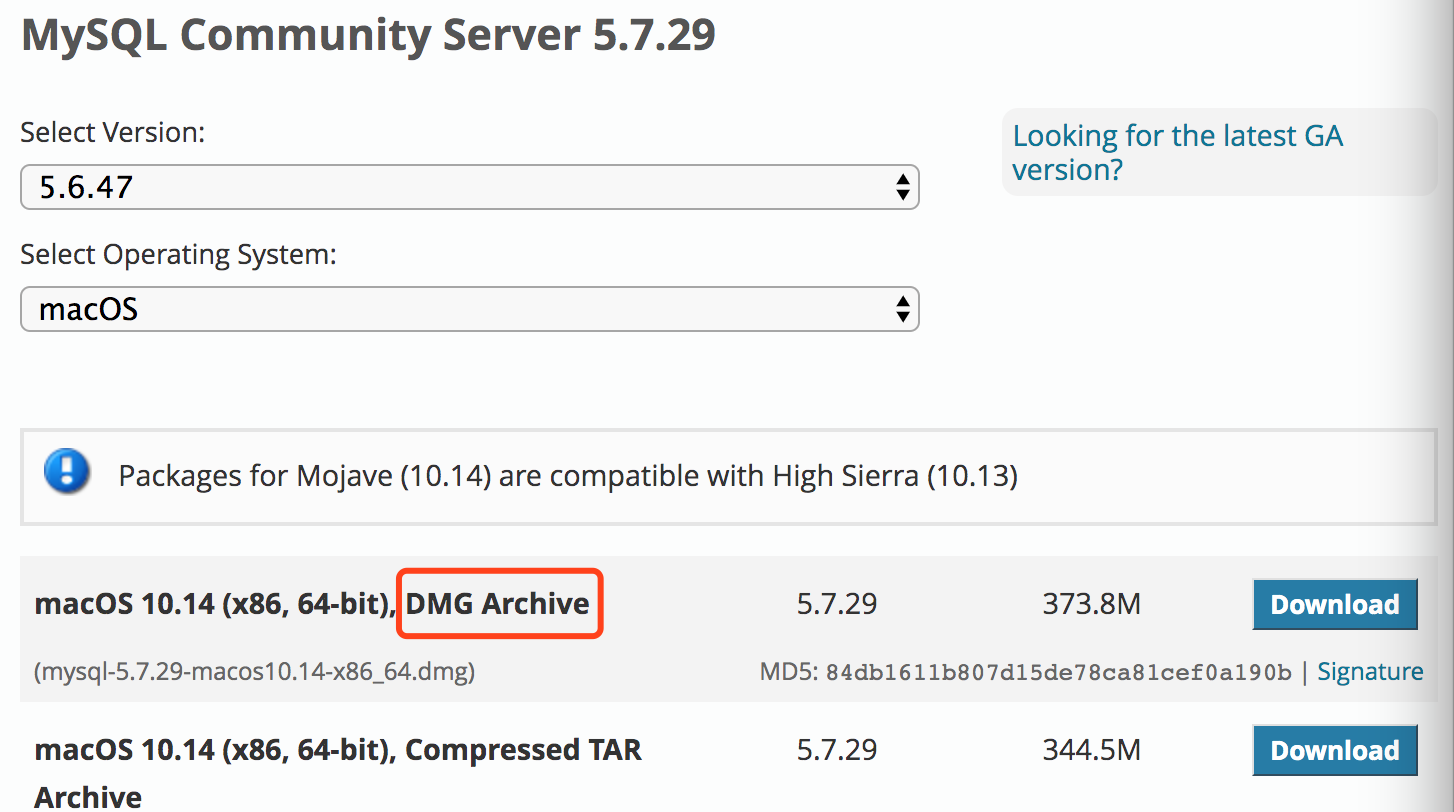Open the Signature link for the DMG
Screen dimensions: 1454x812
coord(1370,671)
